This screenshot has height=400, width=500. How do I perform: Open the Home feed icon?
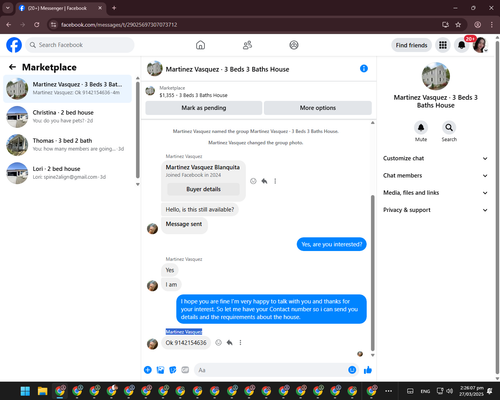[200, 45]
